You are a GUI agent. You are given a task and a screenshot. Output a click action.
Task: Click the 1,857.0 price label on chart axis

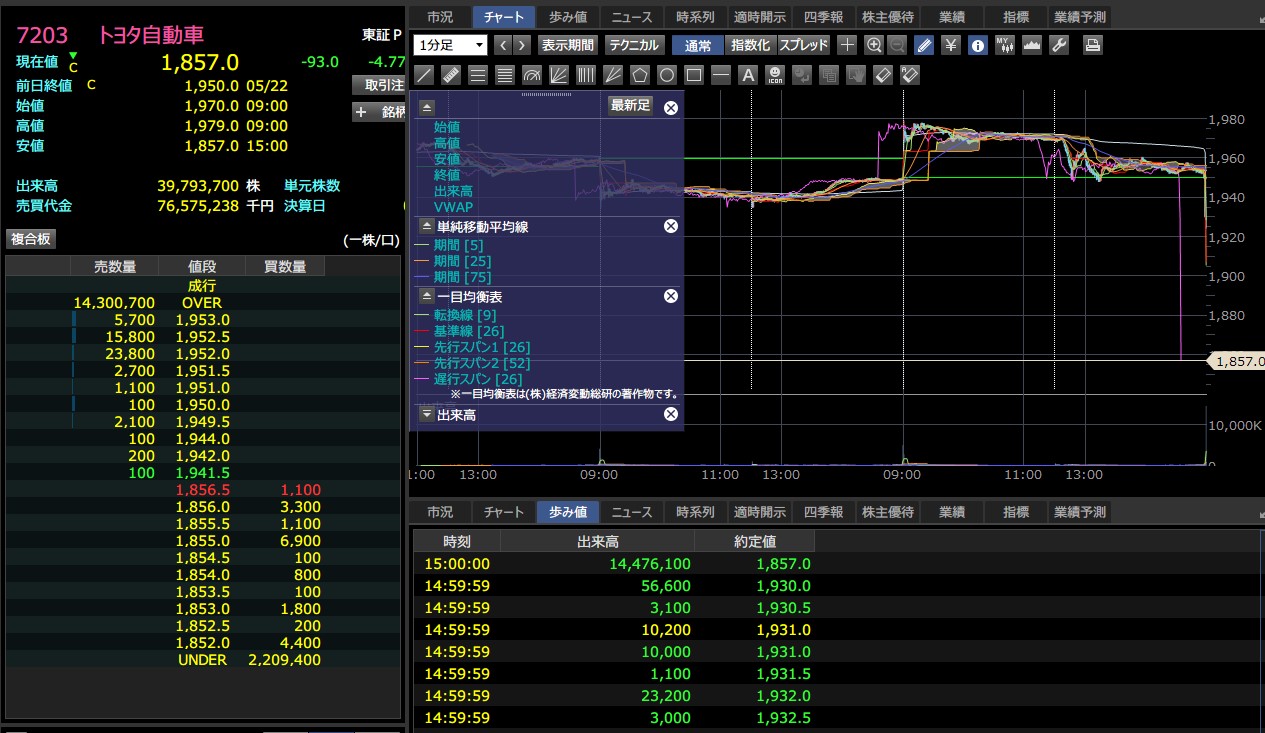pyautogui.click(x=1239, y=361)
